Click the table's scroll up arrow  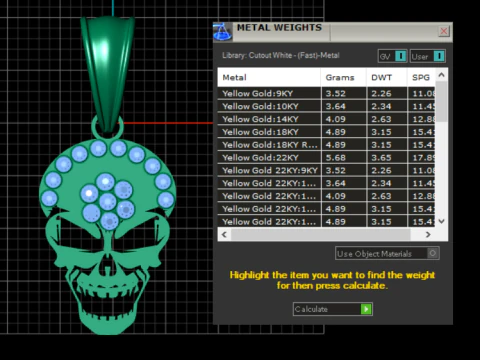(441, 75)
